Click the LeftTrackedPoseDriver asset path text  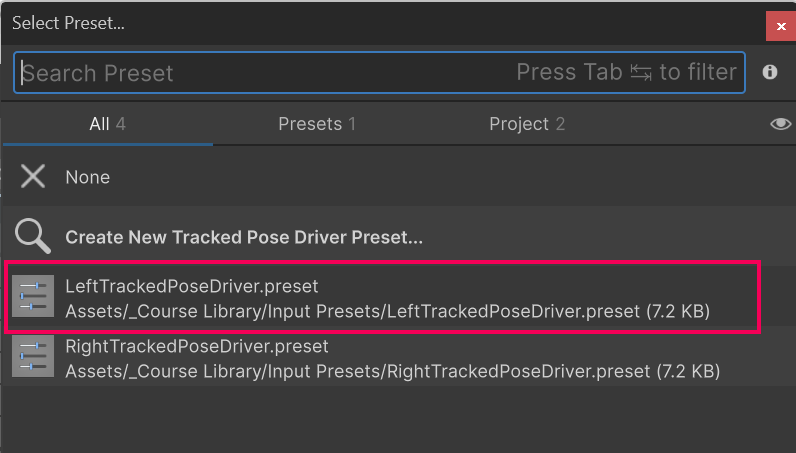pyautogui.click(x=387, y=311)
